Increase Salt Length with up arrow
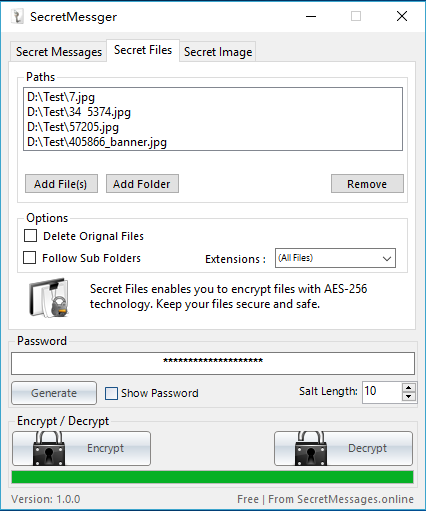 pos(409,388)
